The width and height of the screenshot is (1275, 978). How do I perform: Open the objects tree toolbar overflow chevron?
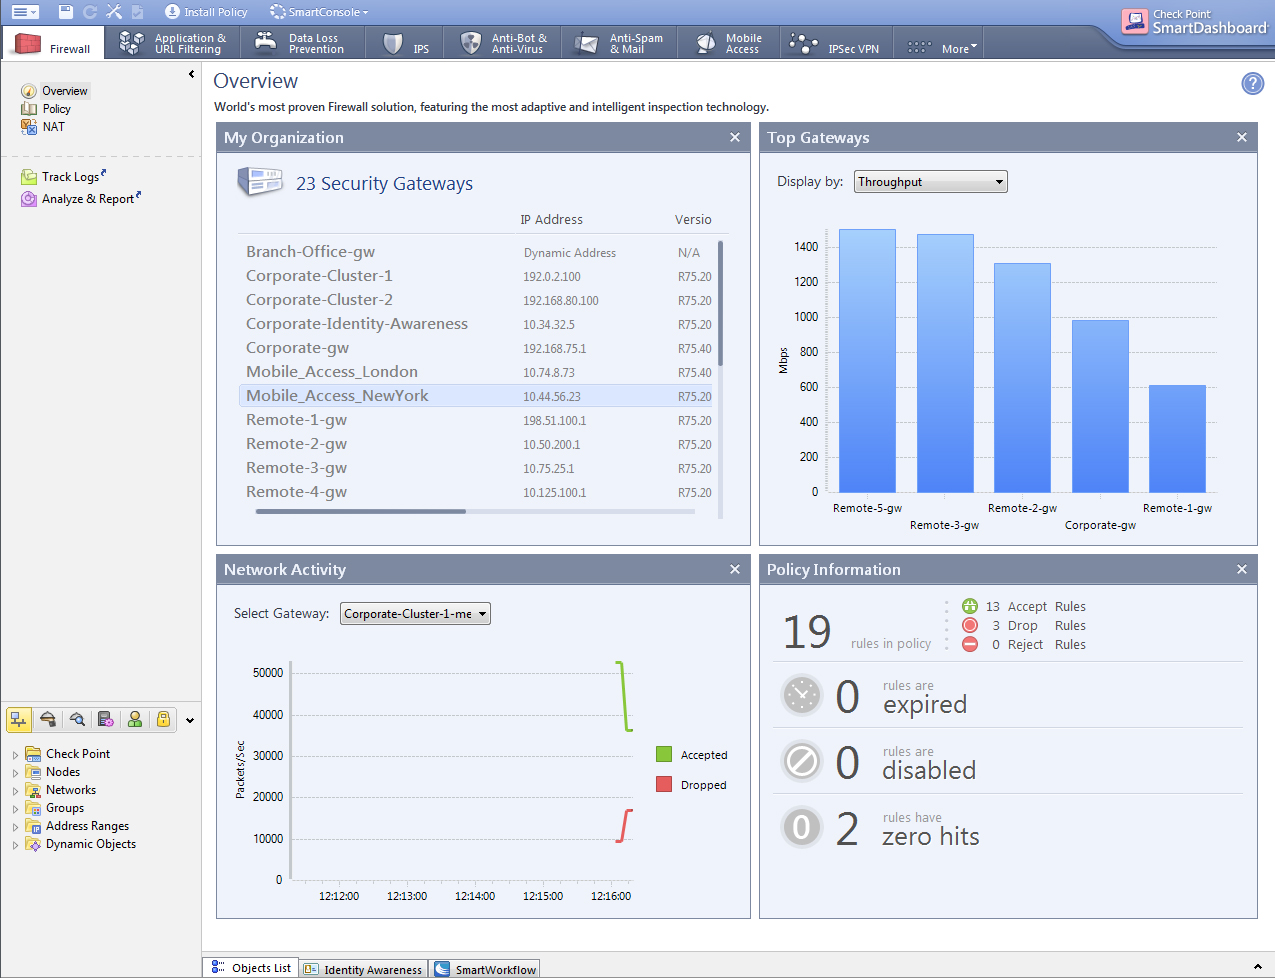[x=190, y=720]
